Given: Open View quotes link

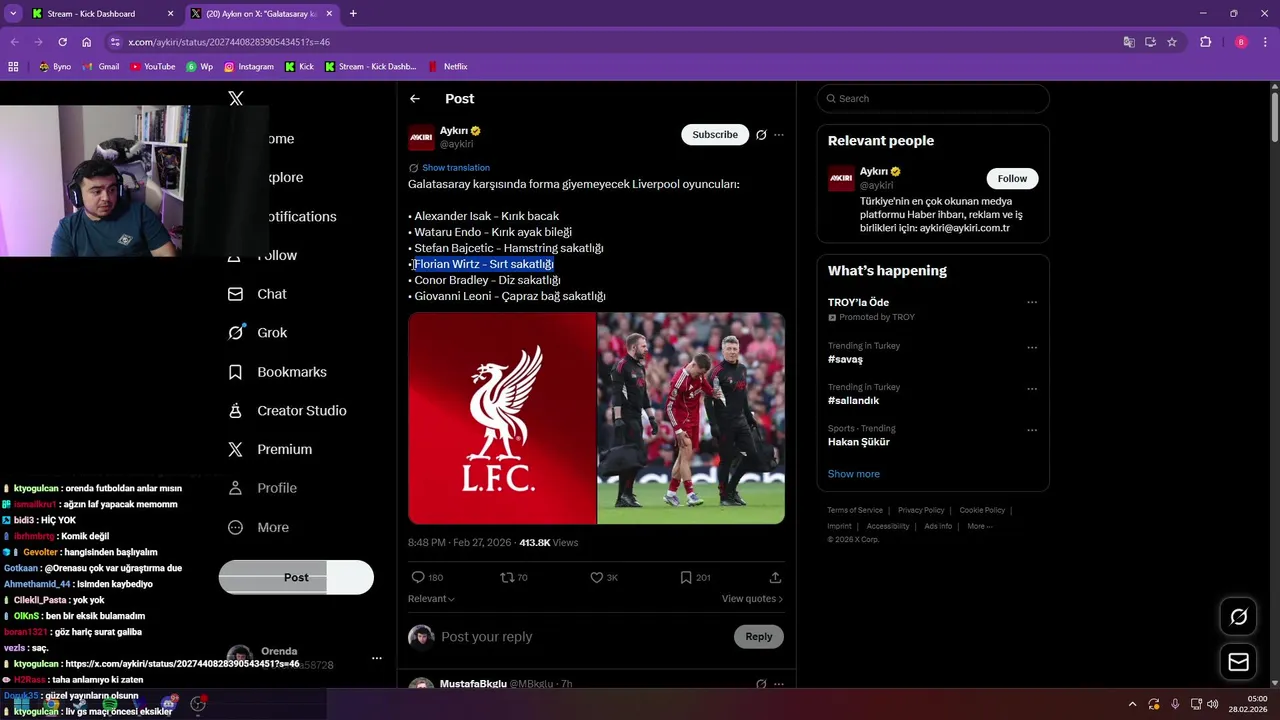Looking at the screenshot, I should (x=752, y=599).
